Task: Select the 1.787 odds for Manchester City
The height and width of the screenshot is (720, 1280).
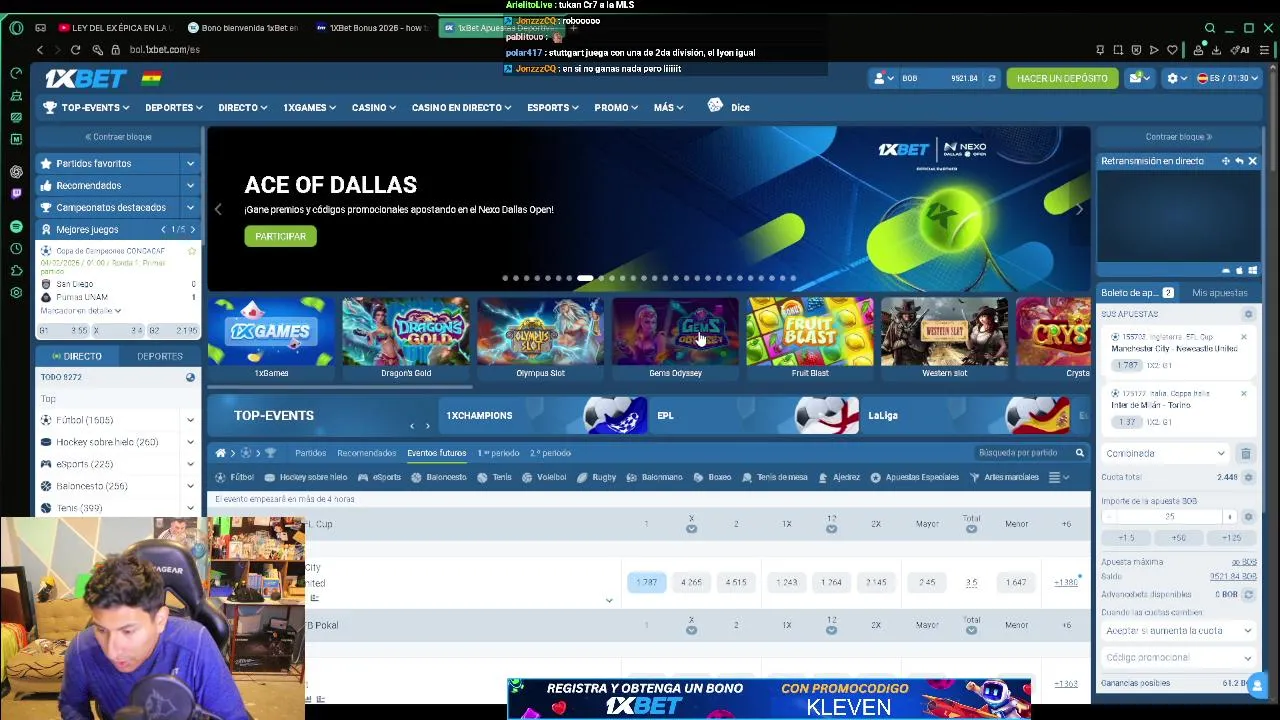Action: 647,582
